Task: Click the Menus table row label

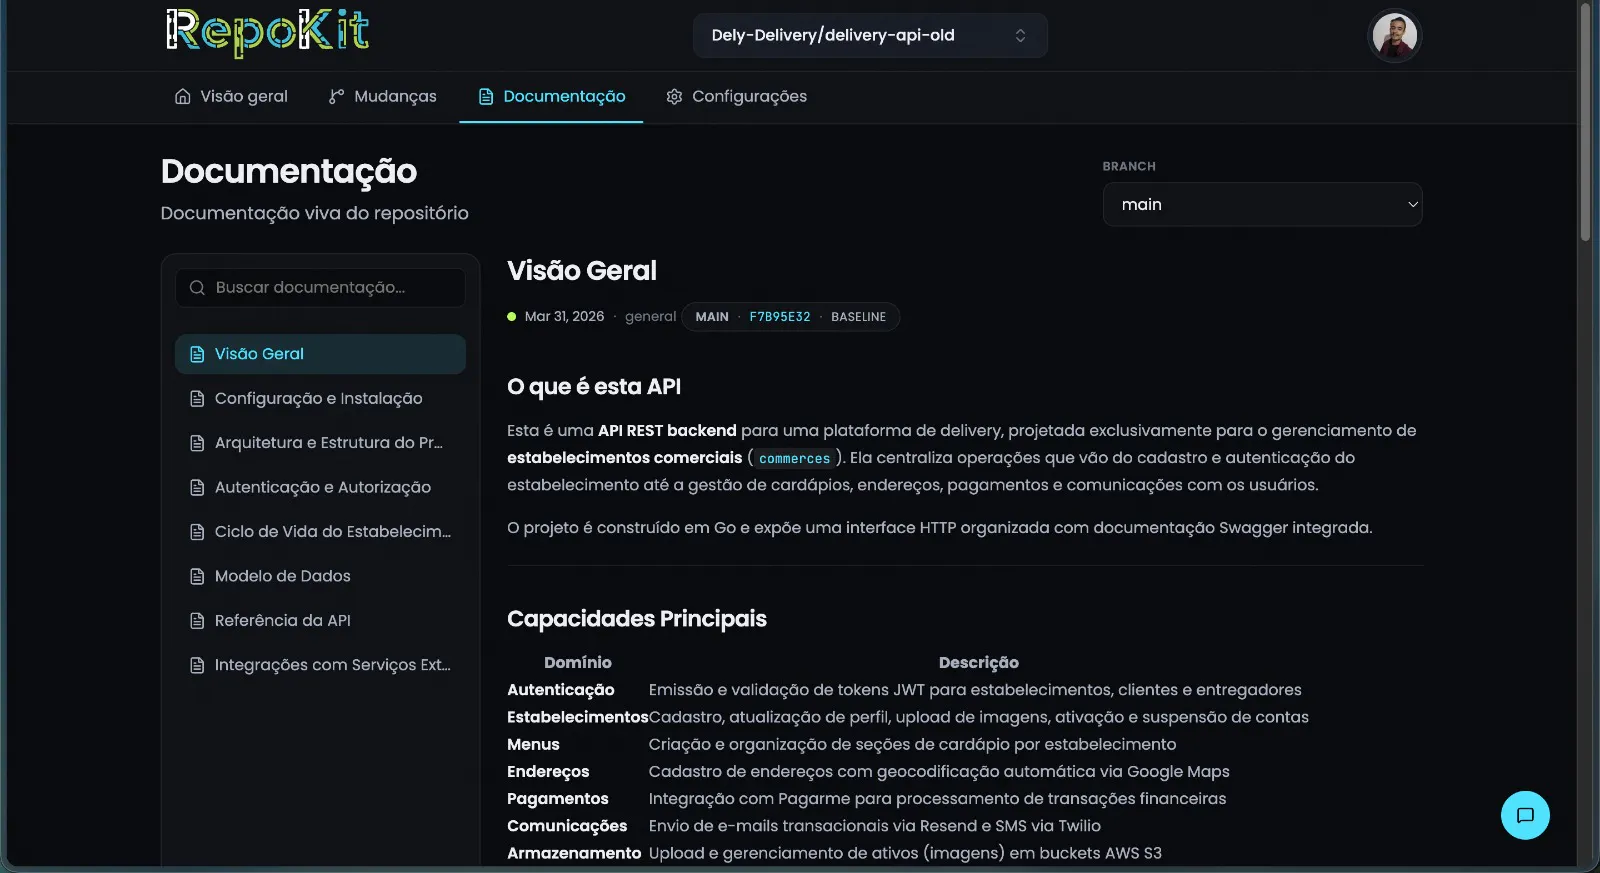Action: coord(533,744)
